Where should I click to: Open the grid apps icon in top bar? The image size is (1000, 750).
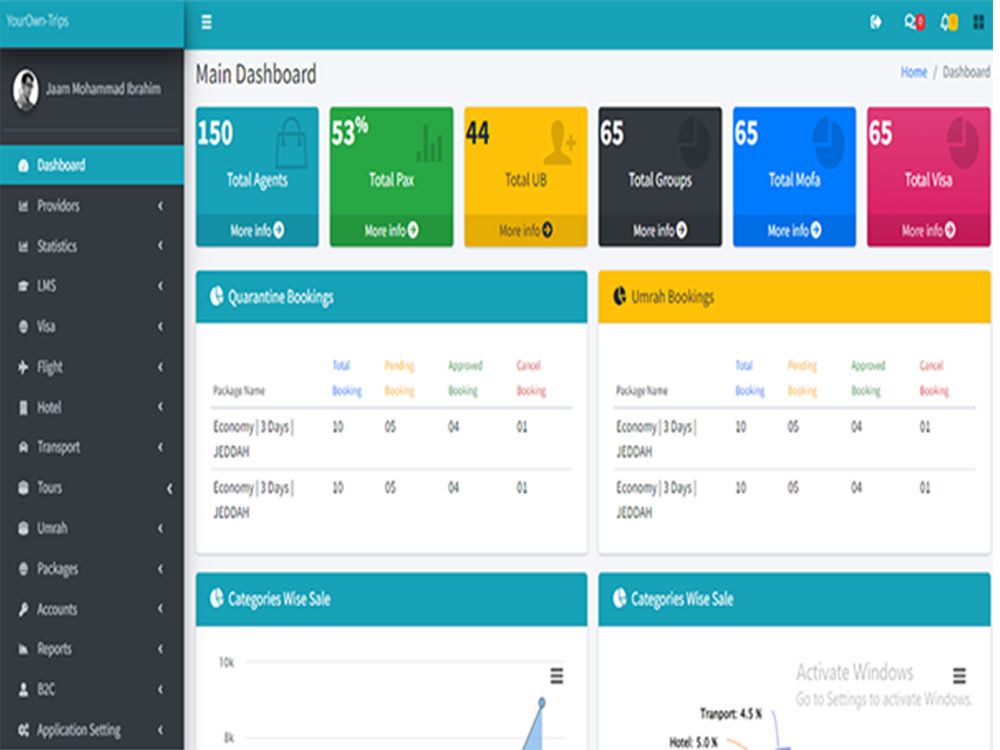(x=978, y=22)
